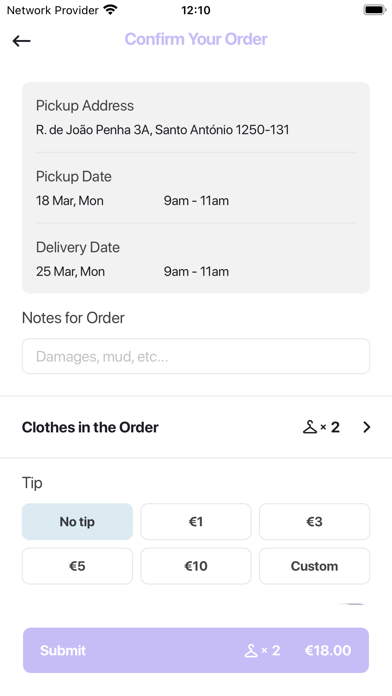Submit the order

coord(196,650)
